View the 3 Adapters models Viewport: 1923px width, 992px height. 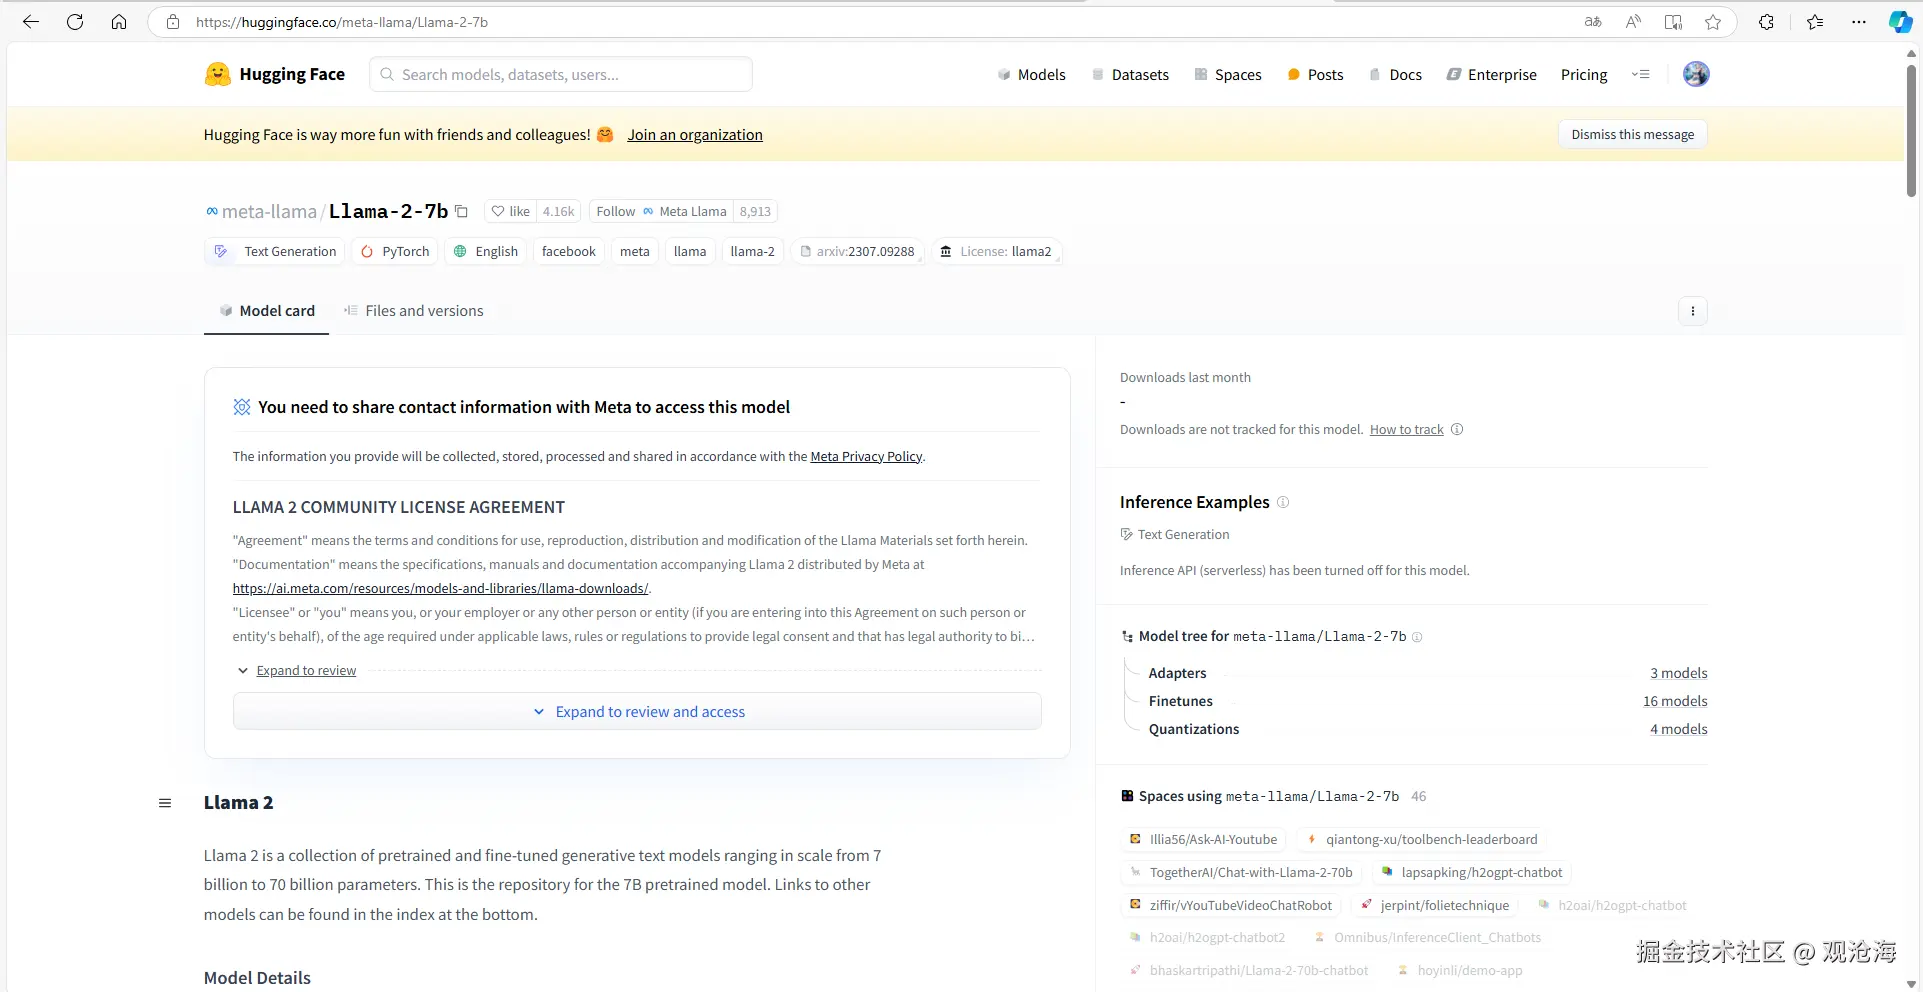1678,673
